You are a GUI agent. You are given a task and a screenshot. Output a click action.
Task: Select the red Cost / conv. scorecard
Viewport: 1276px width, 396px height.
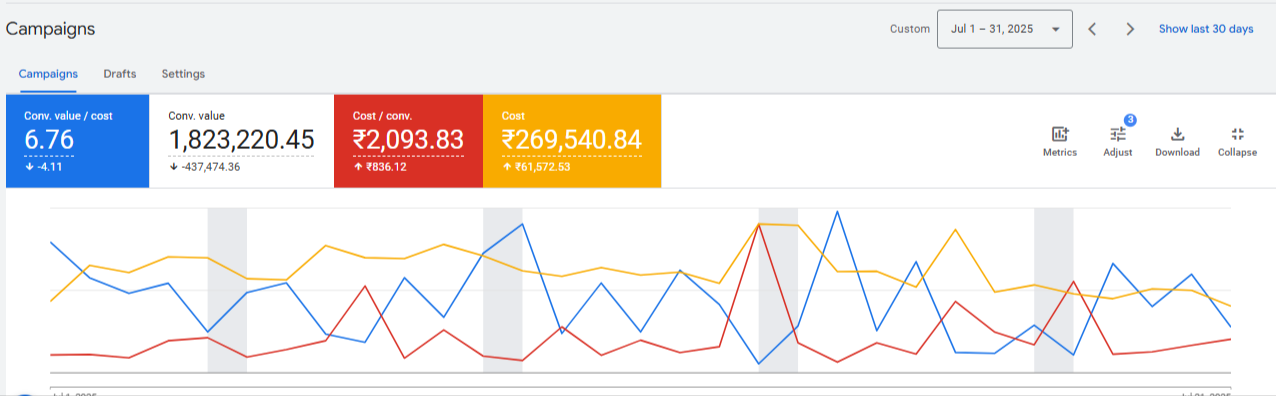click(408, 141)
